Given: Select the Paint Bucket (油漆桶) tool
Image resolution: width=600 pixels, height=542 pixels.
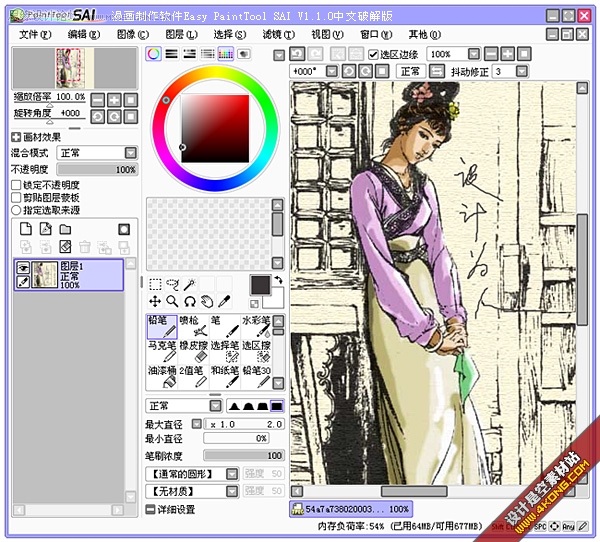Looking at the screenshot, I should pos(162,377).
